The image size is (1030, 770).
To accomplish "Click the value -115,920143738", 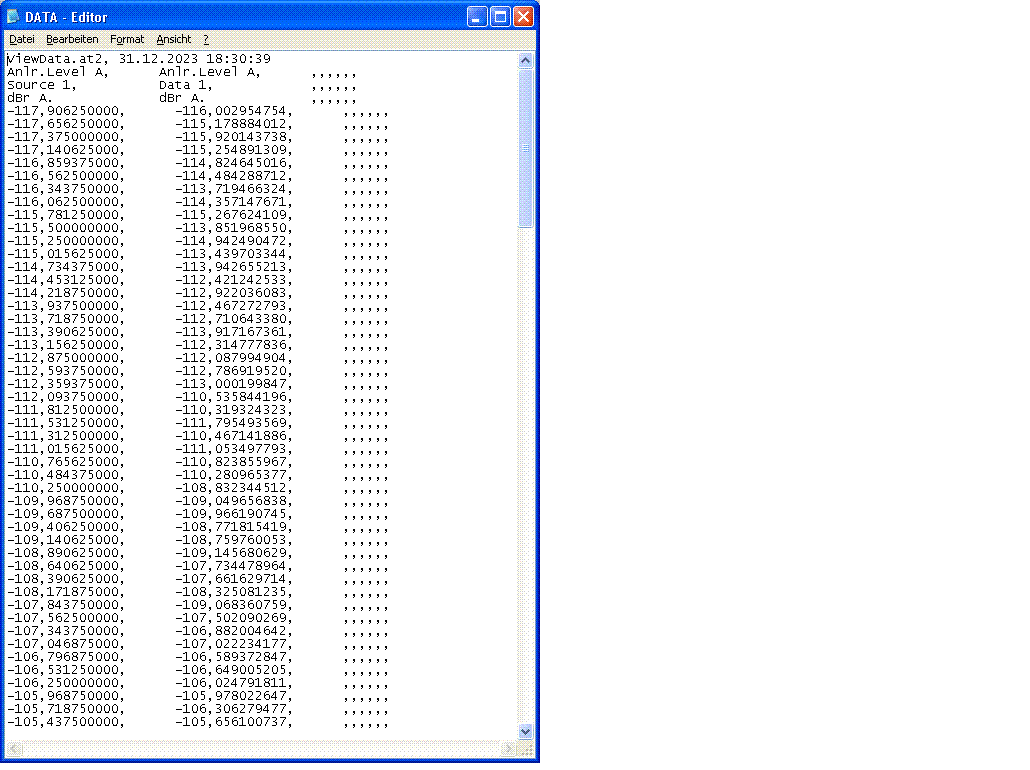I will click(233, 137).
